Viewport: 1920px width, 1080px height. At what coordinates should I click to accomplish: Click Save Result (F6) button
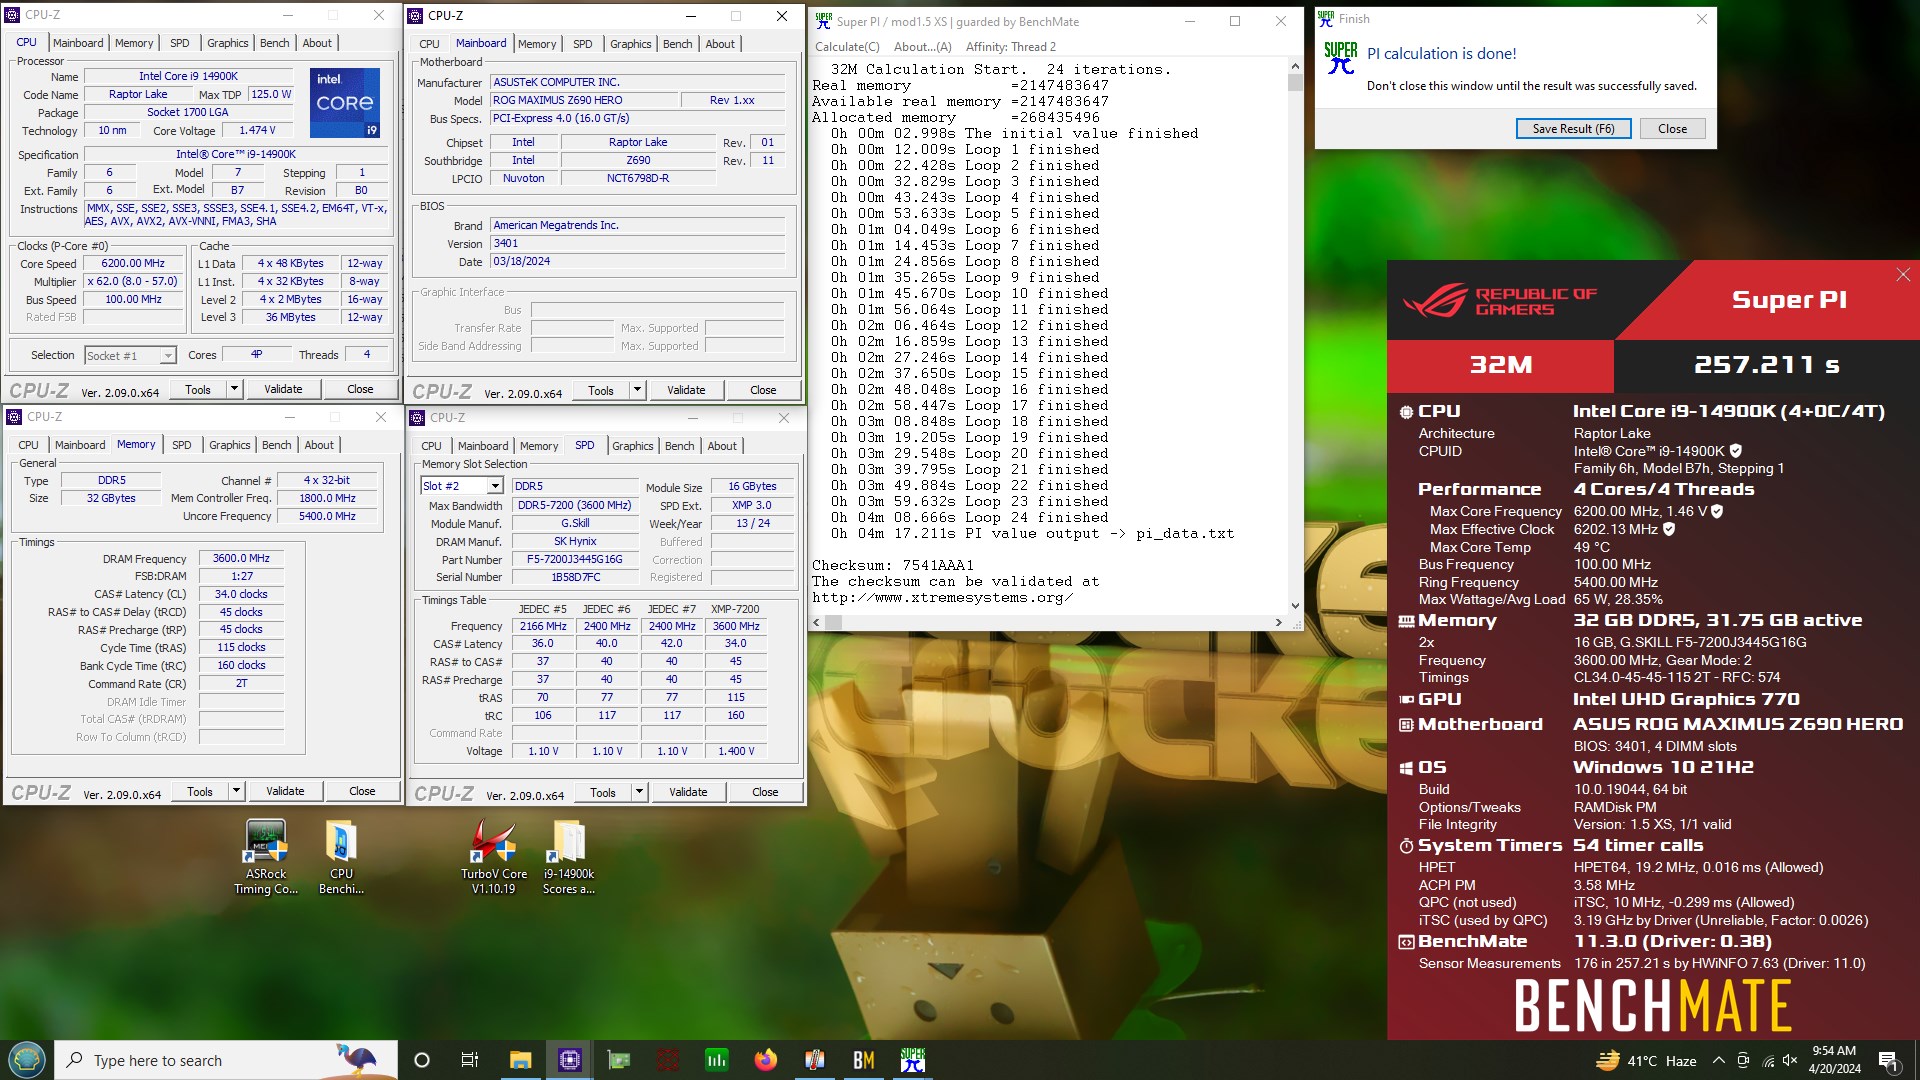tap(1573, 129)
